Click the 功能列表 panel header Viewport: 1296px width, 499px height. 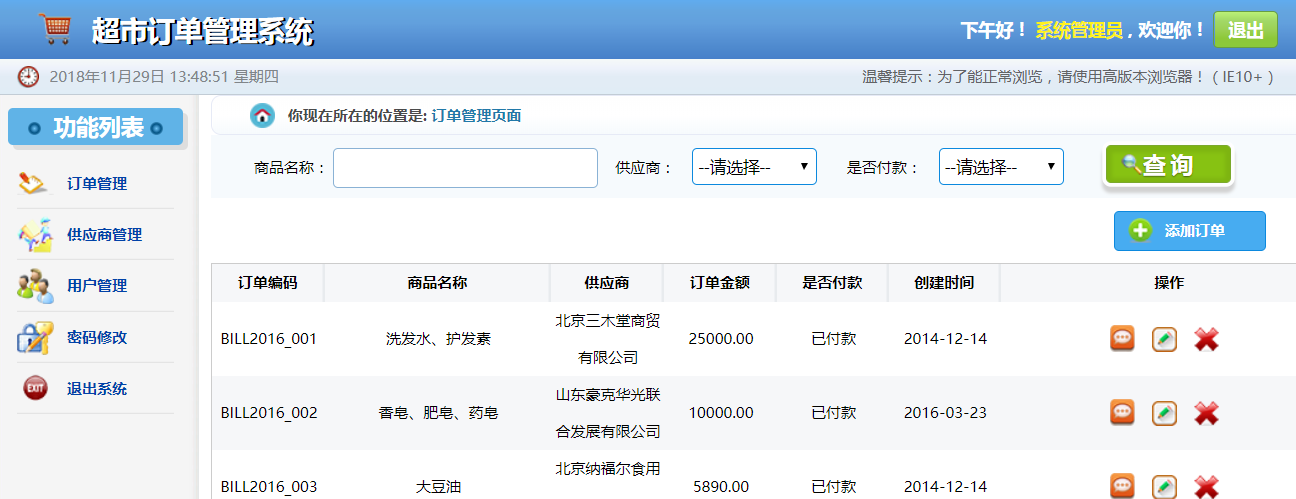[96, 127]
